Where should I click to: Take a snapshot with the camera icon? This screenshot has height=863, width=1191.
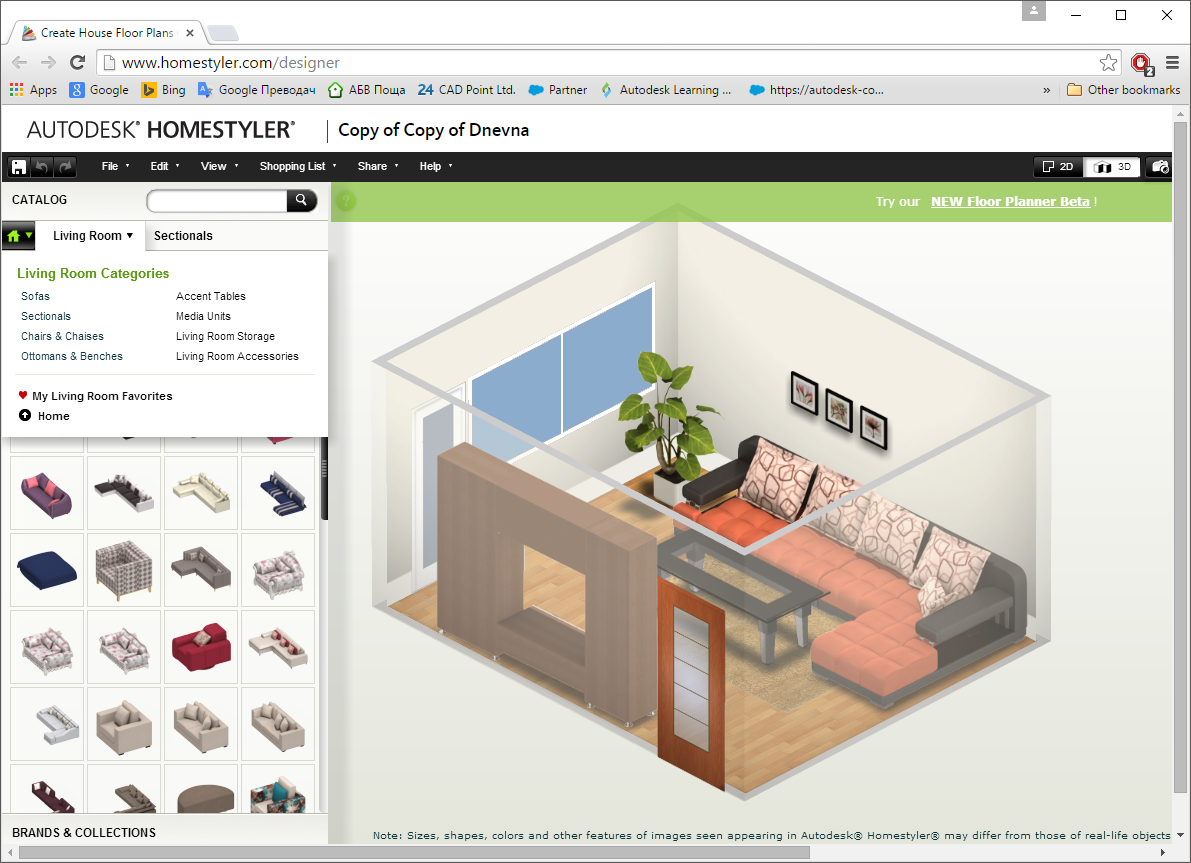coord(1160,167)
